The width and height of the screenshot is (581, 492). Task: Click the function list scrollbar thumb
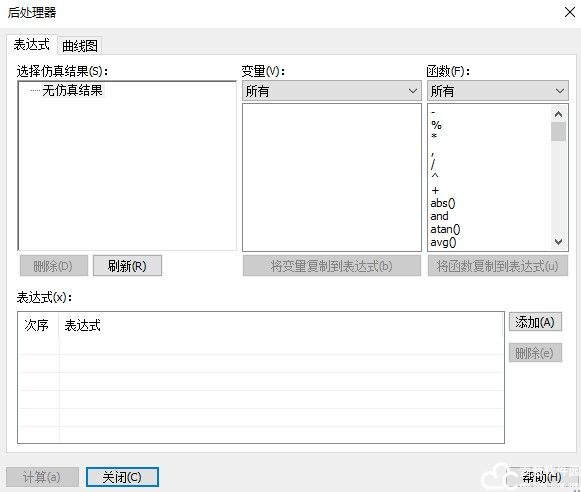558,132
